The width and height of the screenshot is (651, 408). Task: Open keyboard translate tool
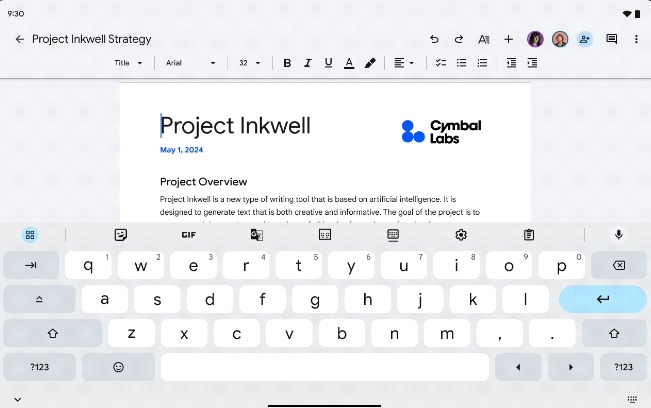coord(257,235)
